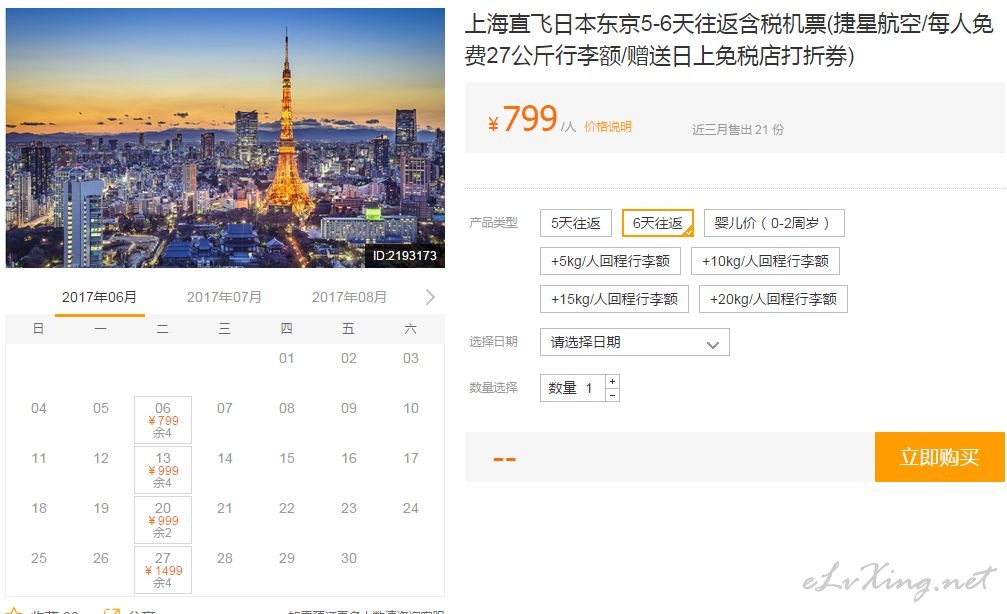Choose +10kg/人回程行李额 option
Screen dimensions: 1007x614
[x=765, y=261]
